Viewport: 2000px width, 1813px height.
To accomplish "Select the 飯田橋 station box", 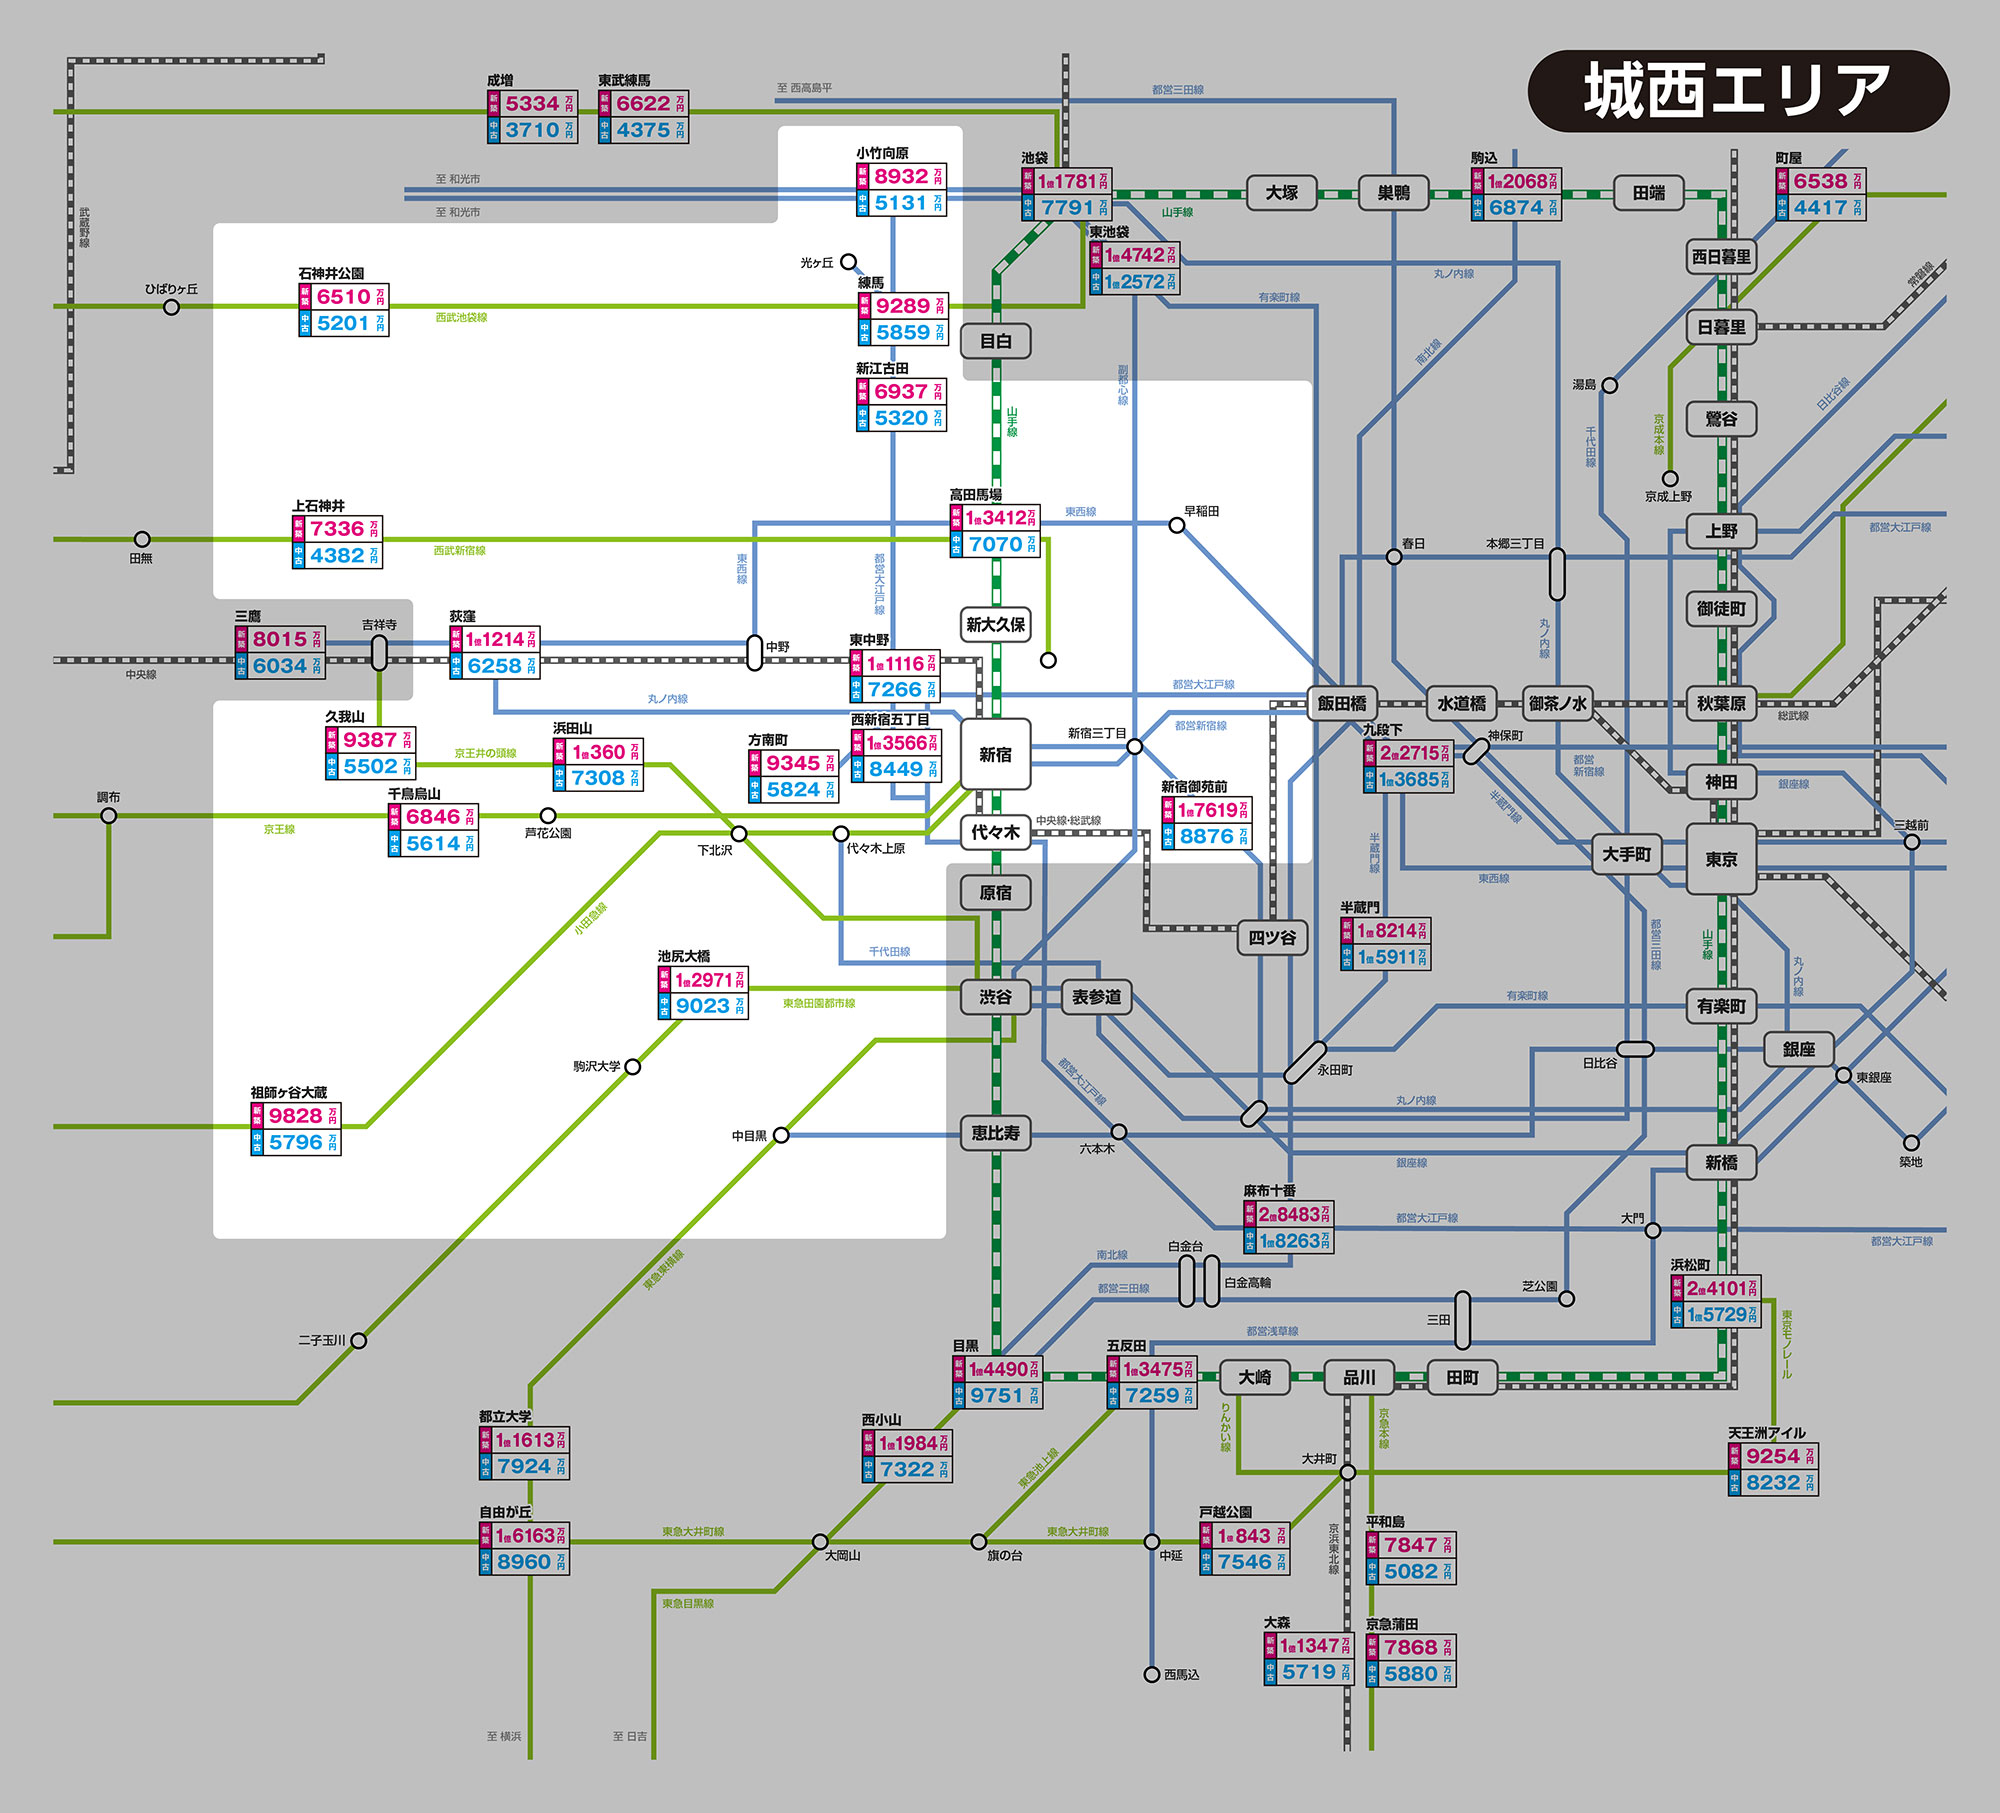I will (1342, 703).
